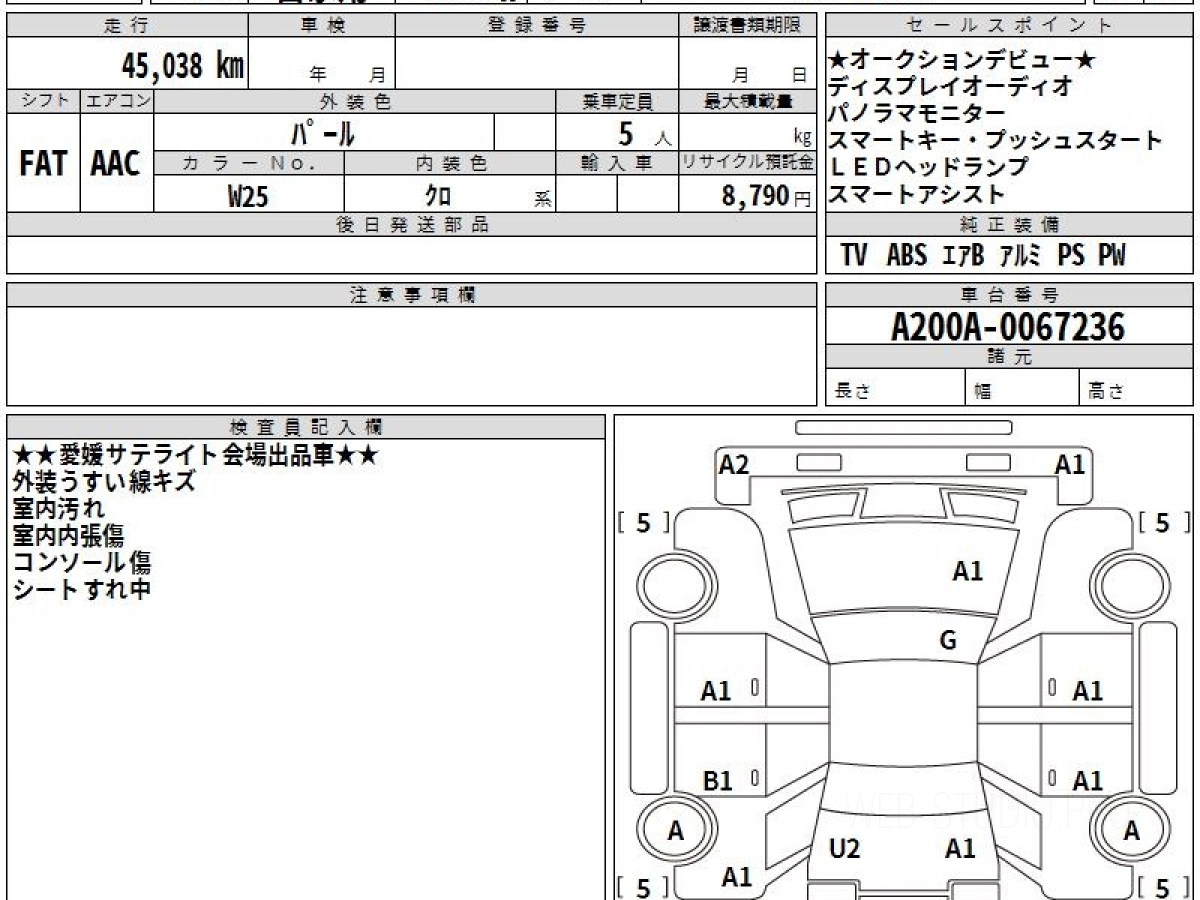Click the 注意事項欄 header

tap(411, 295)
